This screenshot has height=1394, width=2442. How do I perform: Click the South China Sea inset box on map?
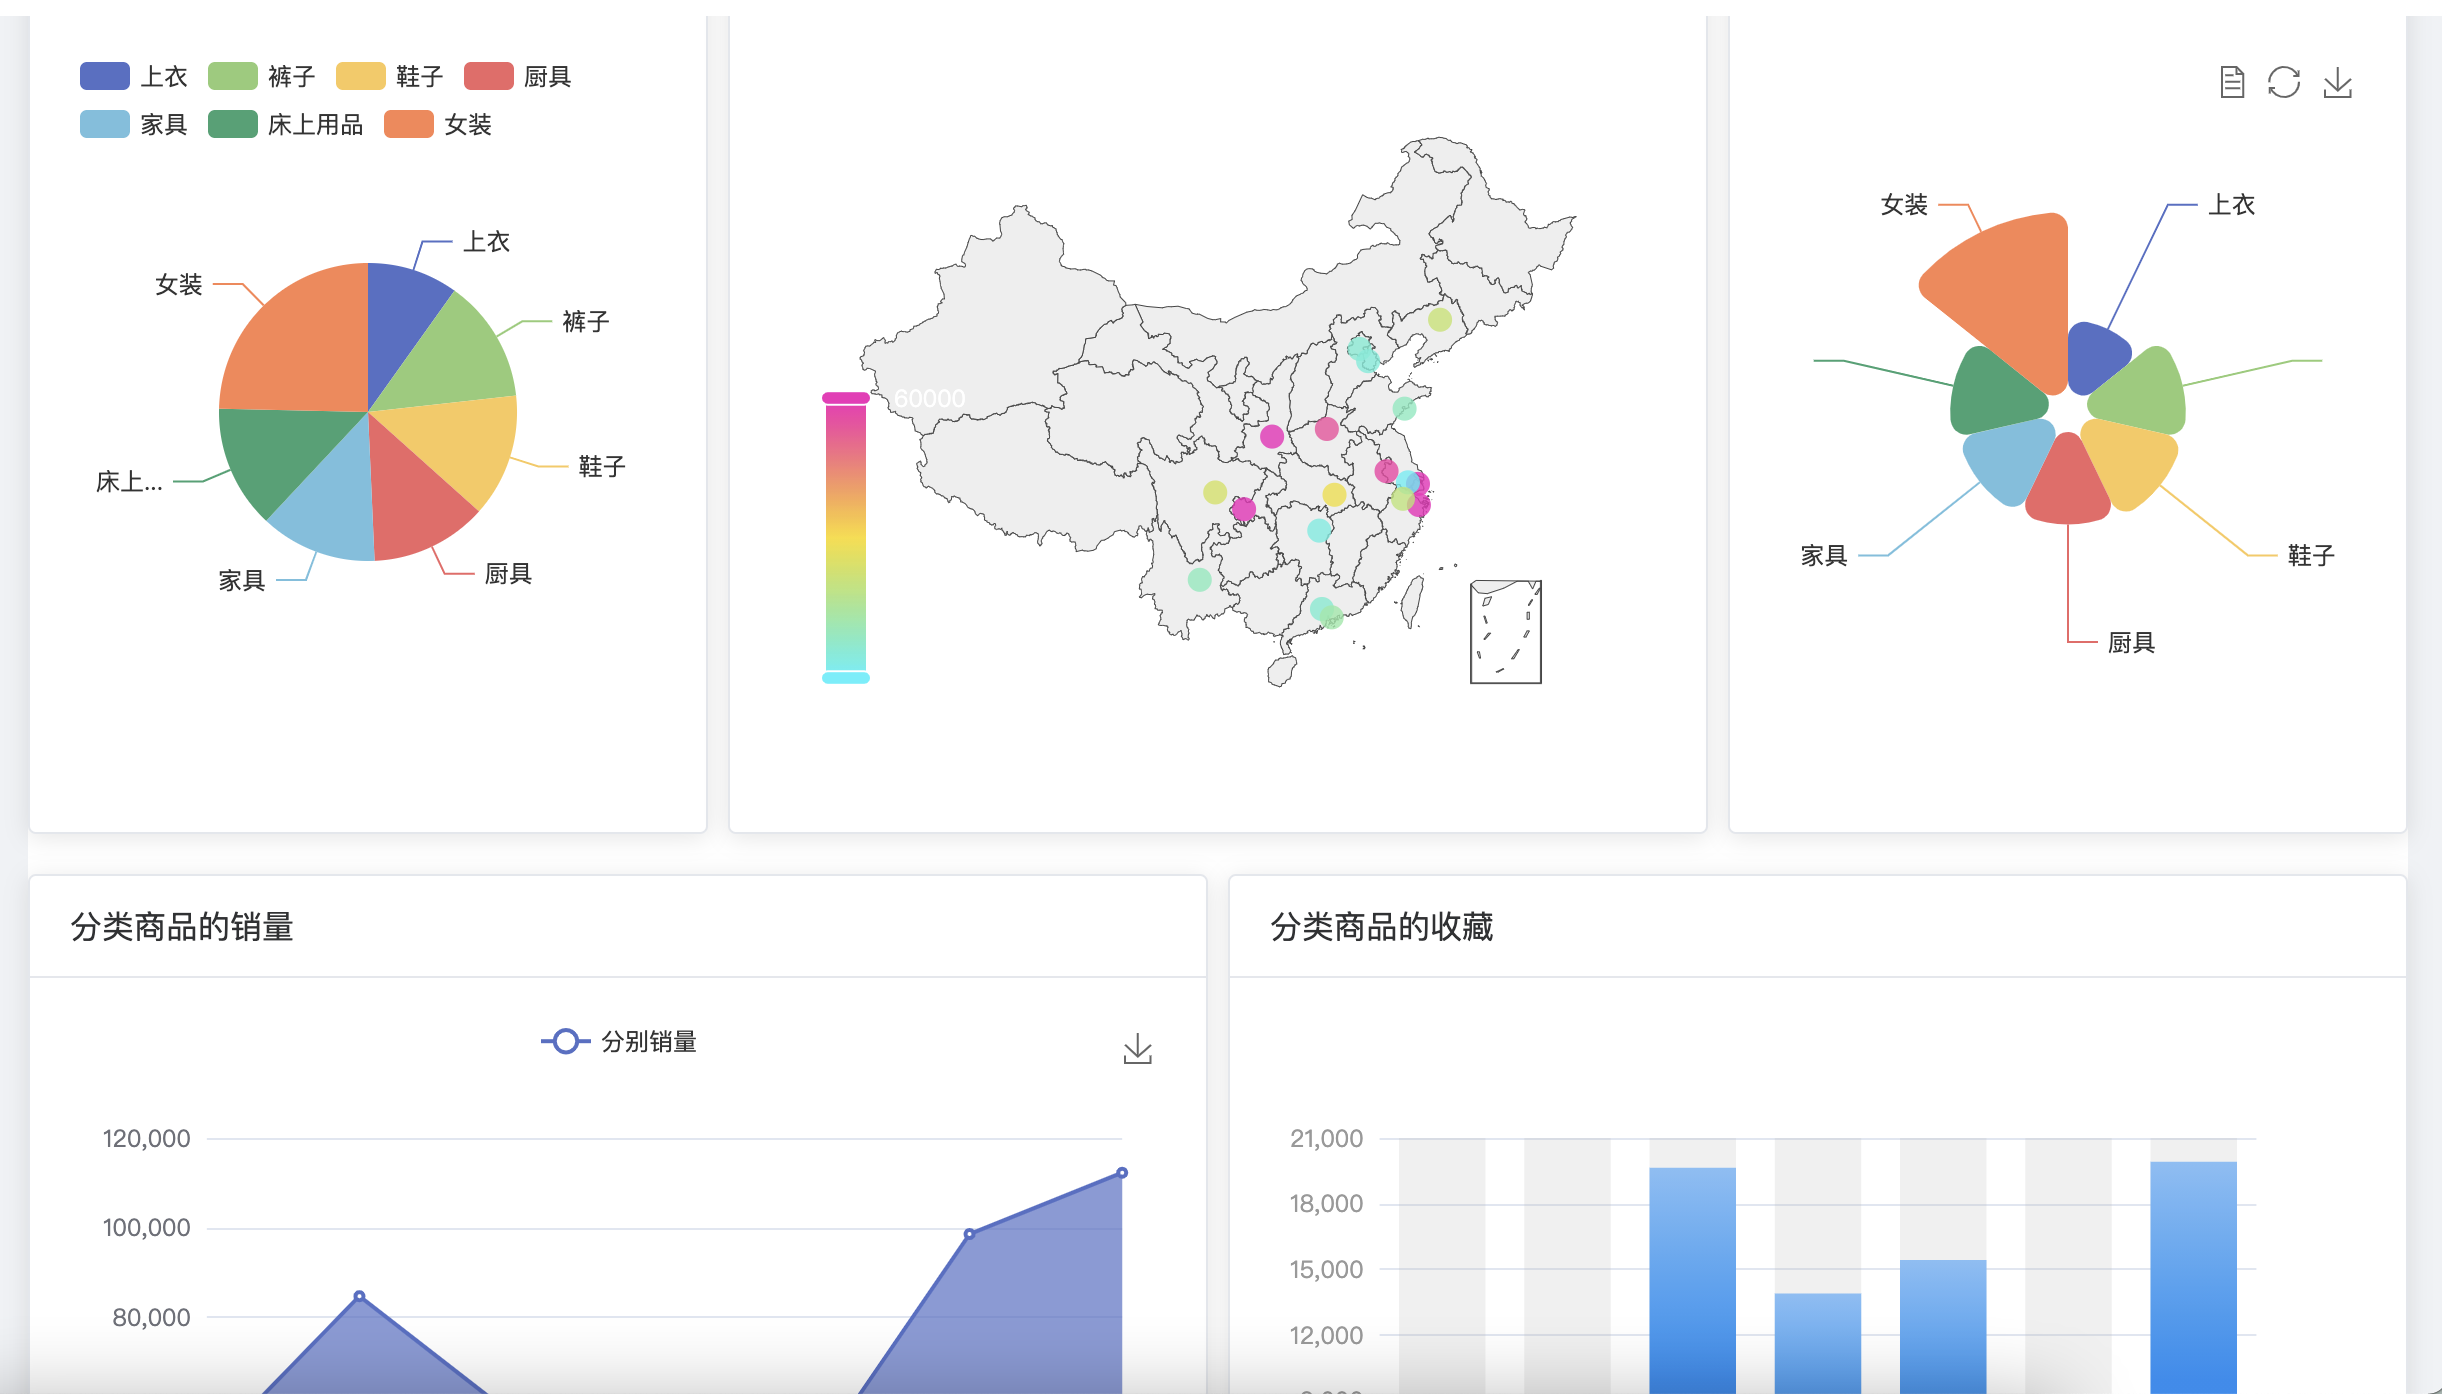(1505, 632)
